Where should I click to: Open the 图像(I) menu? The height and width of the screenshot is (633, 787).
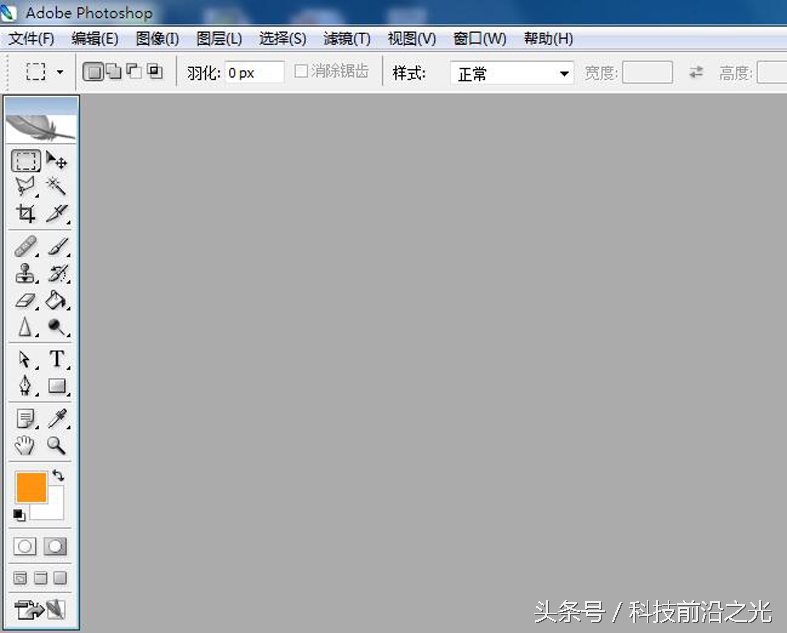[157, 39]
